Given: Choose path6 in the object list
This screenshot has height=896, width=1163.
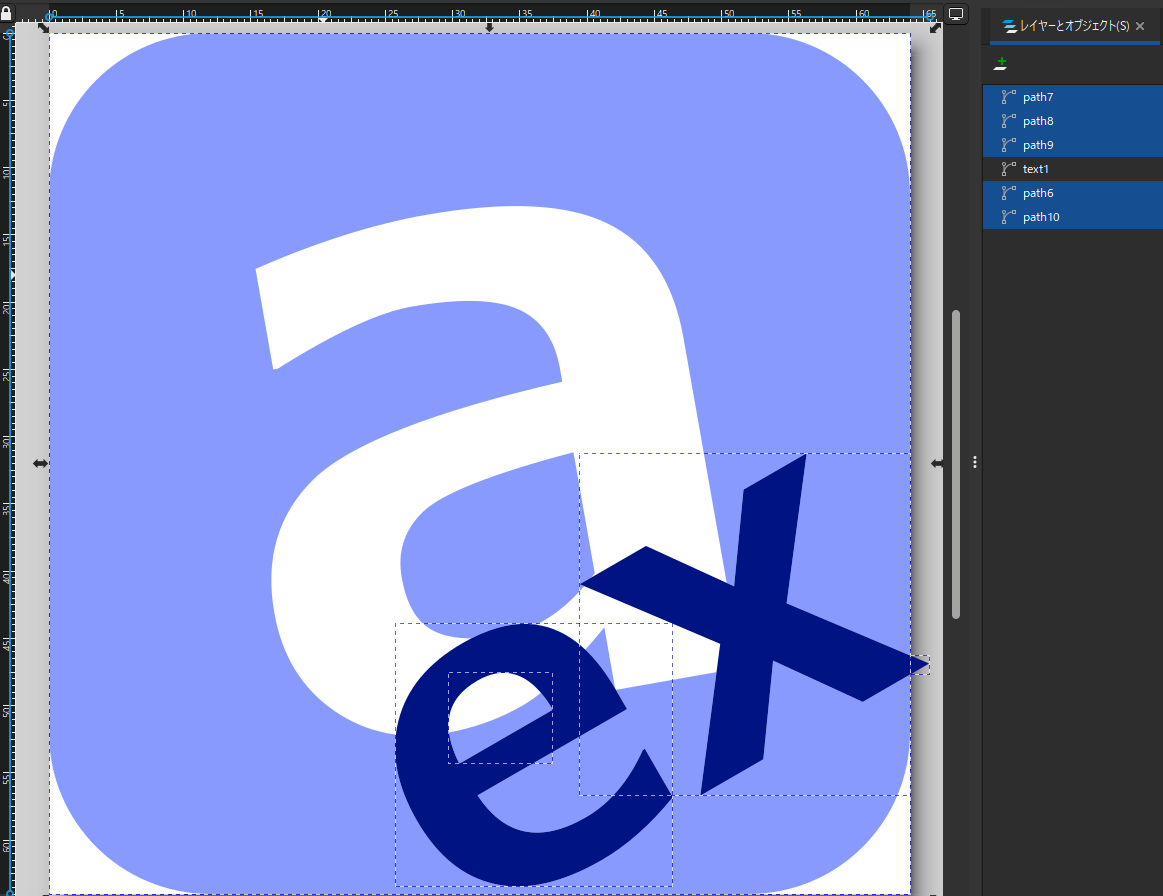Looking at the screenshot, I should 1038,193.
